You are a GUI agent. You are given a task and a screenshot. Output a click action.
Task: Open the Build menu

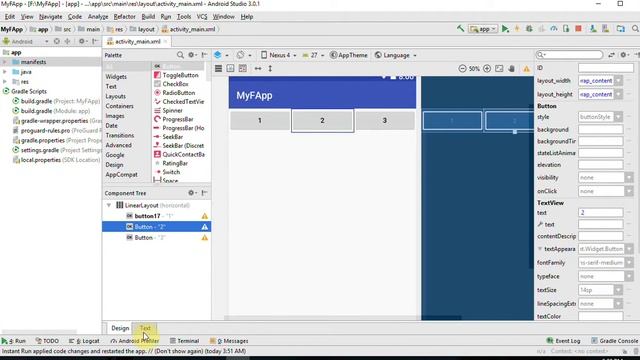(x=148, y=17)
